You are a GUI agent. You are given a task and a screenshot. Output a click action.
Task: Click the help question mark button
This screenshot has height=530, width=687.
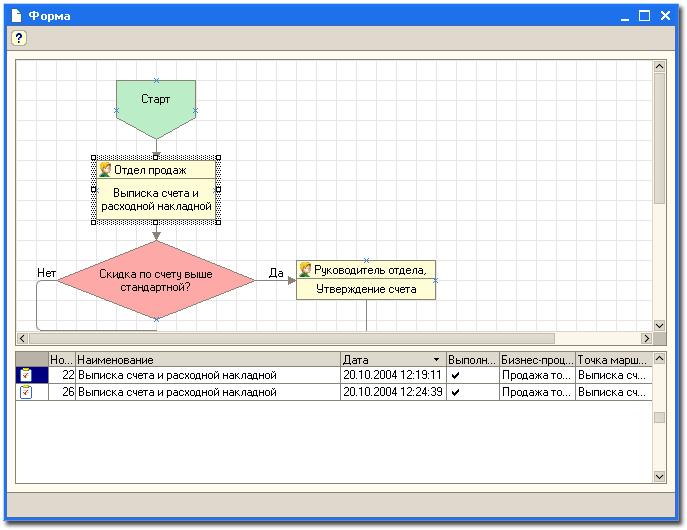pos(19,38)
